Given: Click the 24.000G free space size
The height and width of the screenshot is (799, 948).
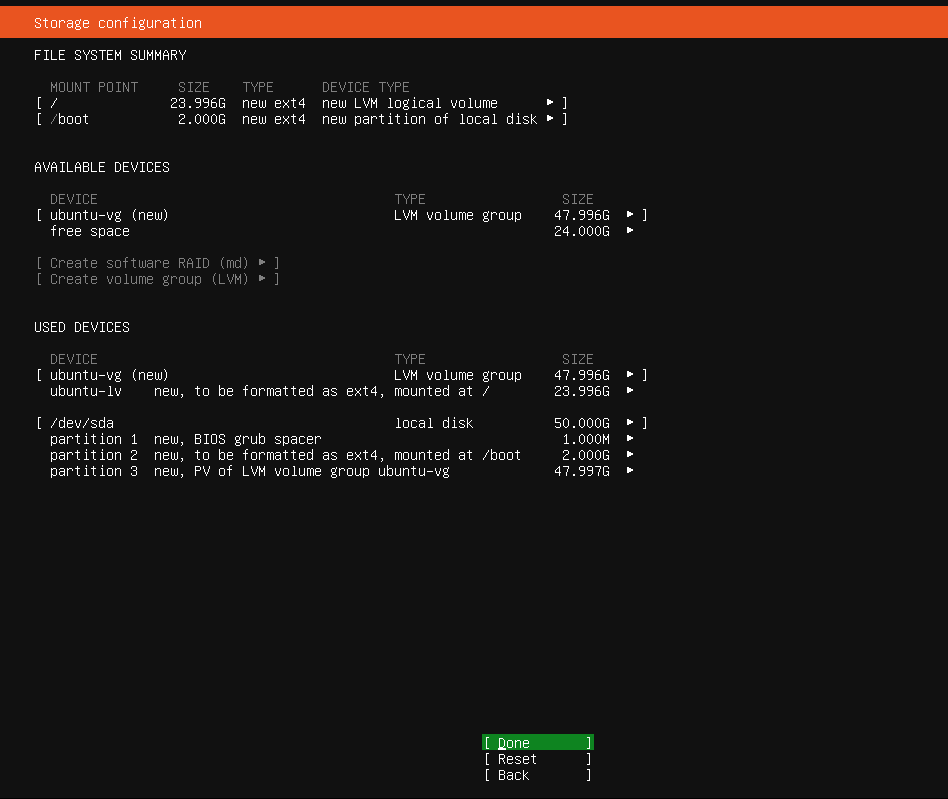Looking at the screenshot, I should click(x=582, y=231).
